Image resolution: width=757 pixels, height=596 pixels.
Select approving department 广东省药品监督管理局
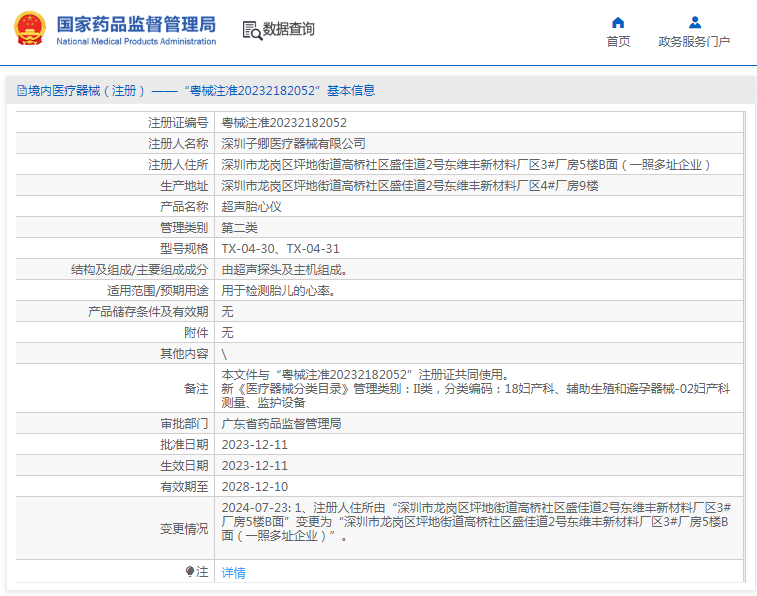[281, 424]
